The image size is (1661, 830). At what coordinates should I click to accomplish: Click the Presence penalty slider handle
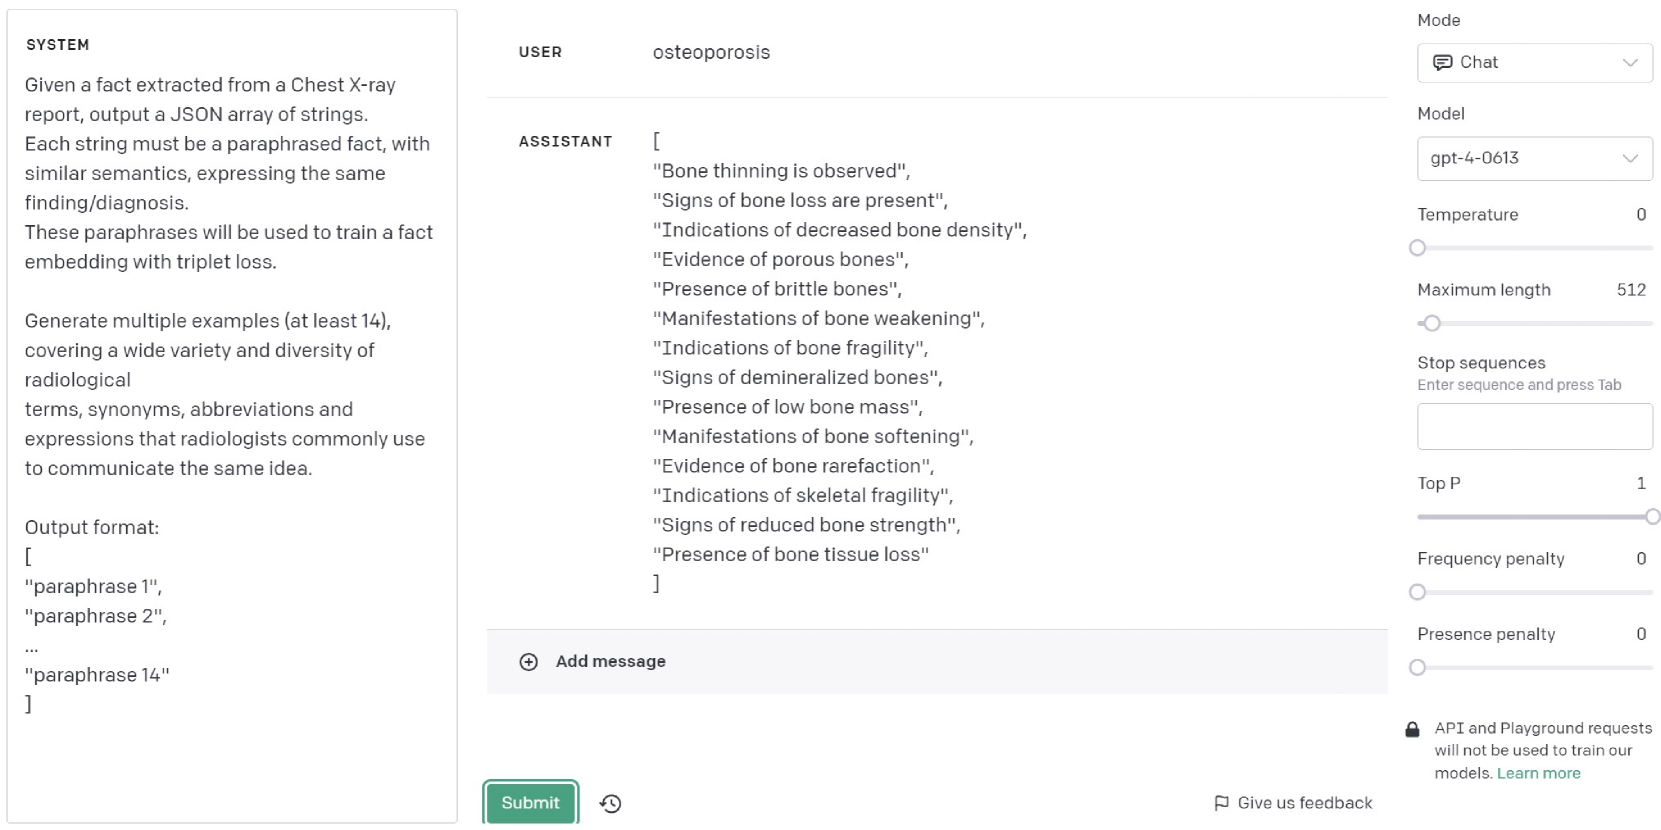(1417, 667)
